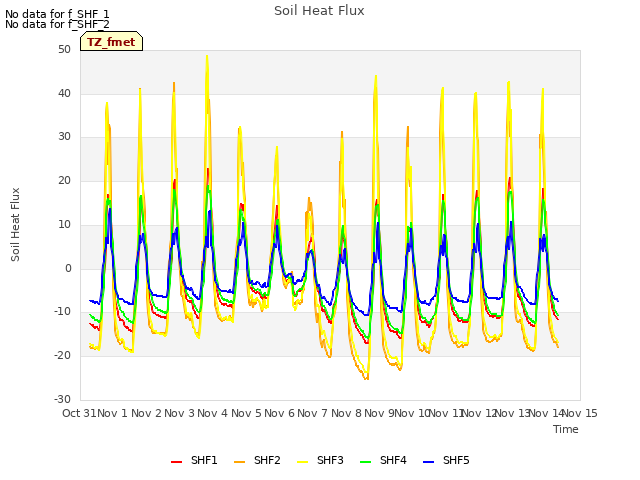Click the 20 y-axis tick label
The width and height of the screenshot is (640, 480).
(64, 180)
